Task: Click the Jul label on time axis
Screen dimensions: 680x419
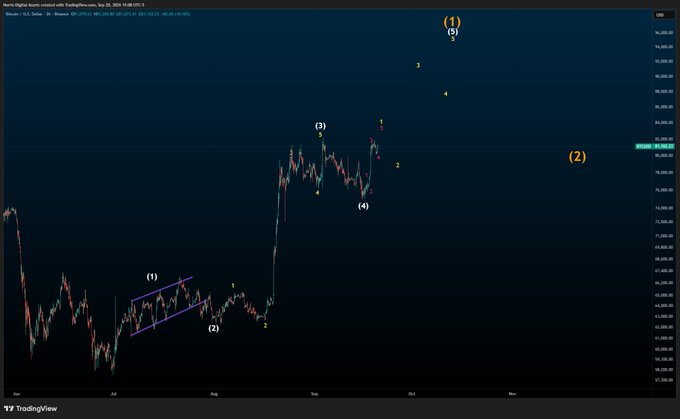Action: coord(113,394)
